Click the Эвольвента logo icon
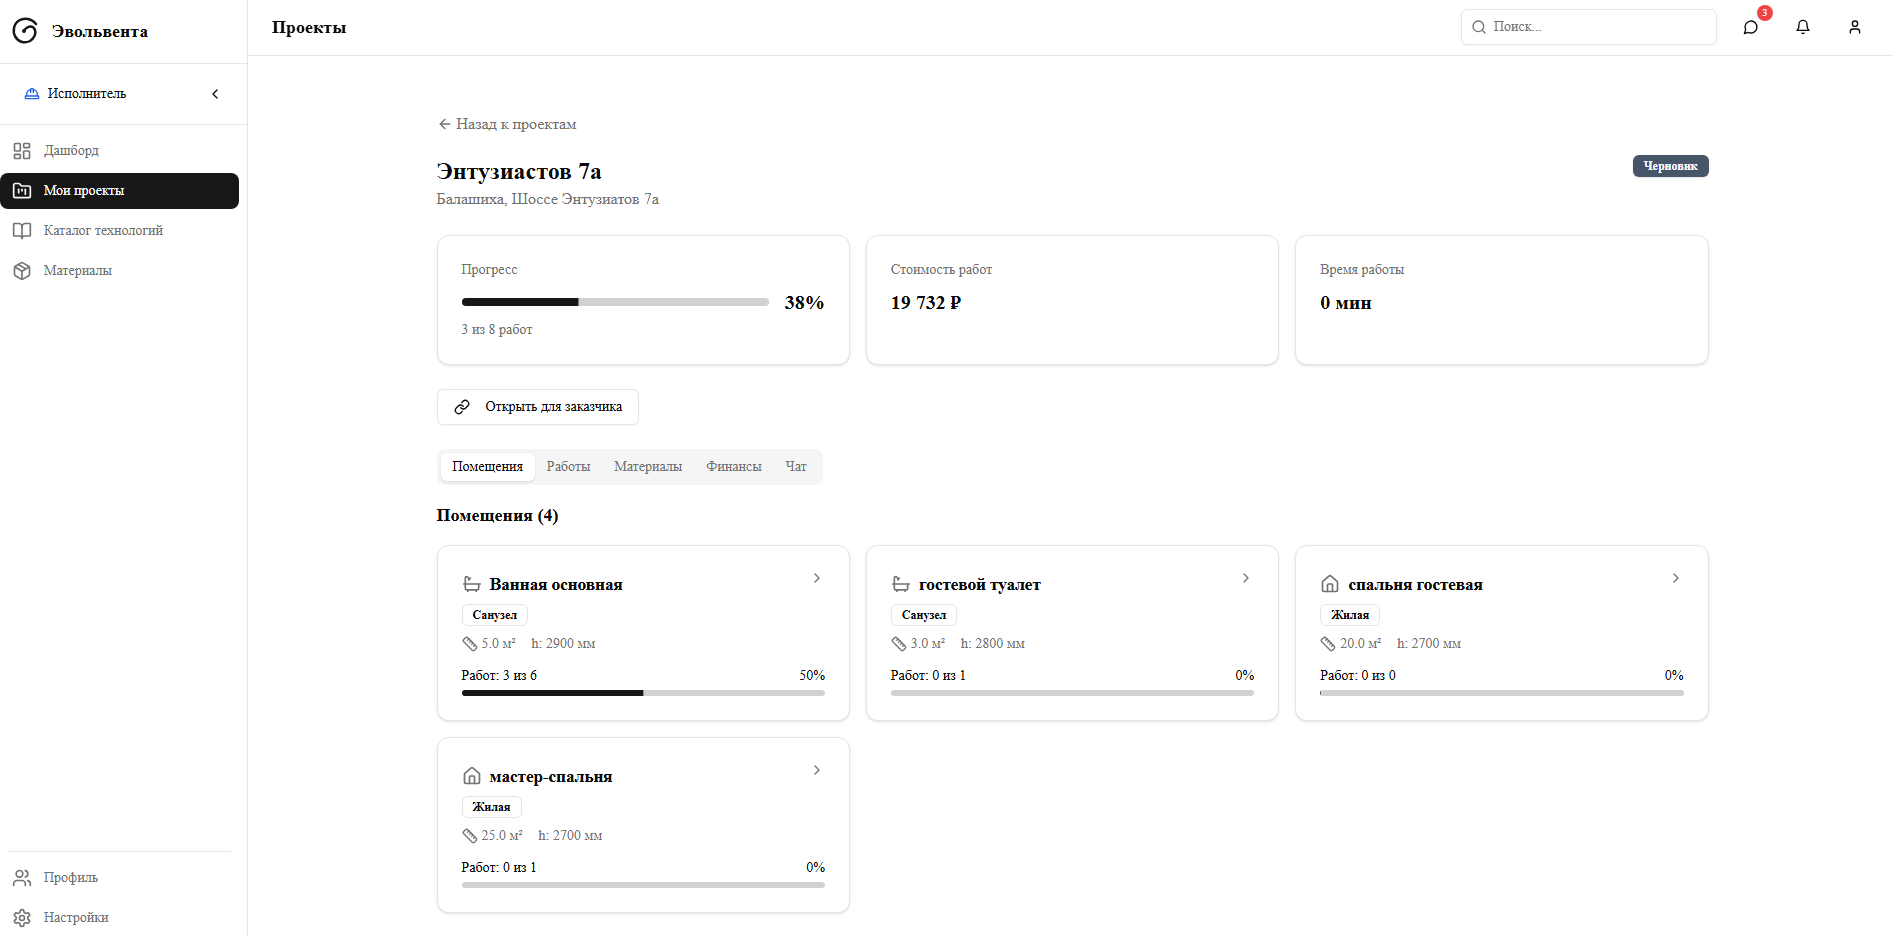1893x935 pixels. [x=25, y=31]
